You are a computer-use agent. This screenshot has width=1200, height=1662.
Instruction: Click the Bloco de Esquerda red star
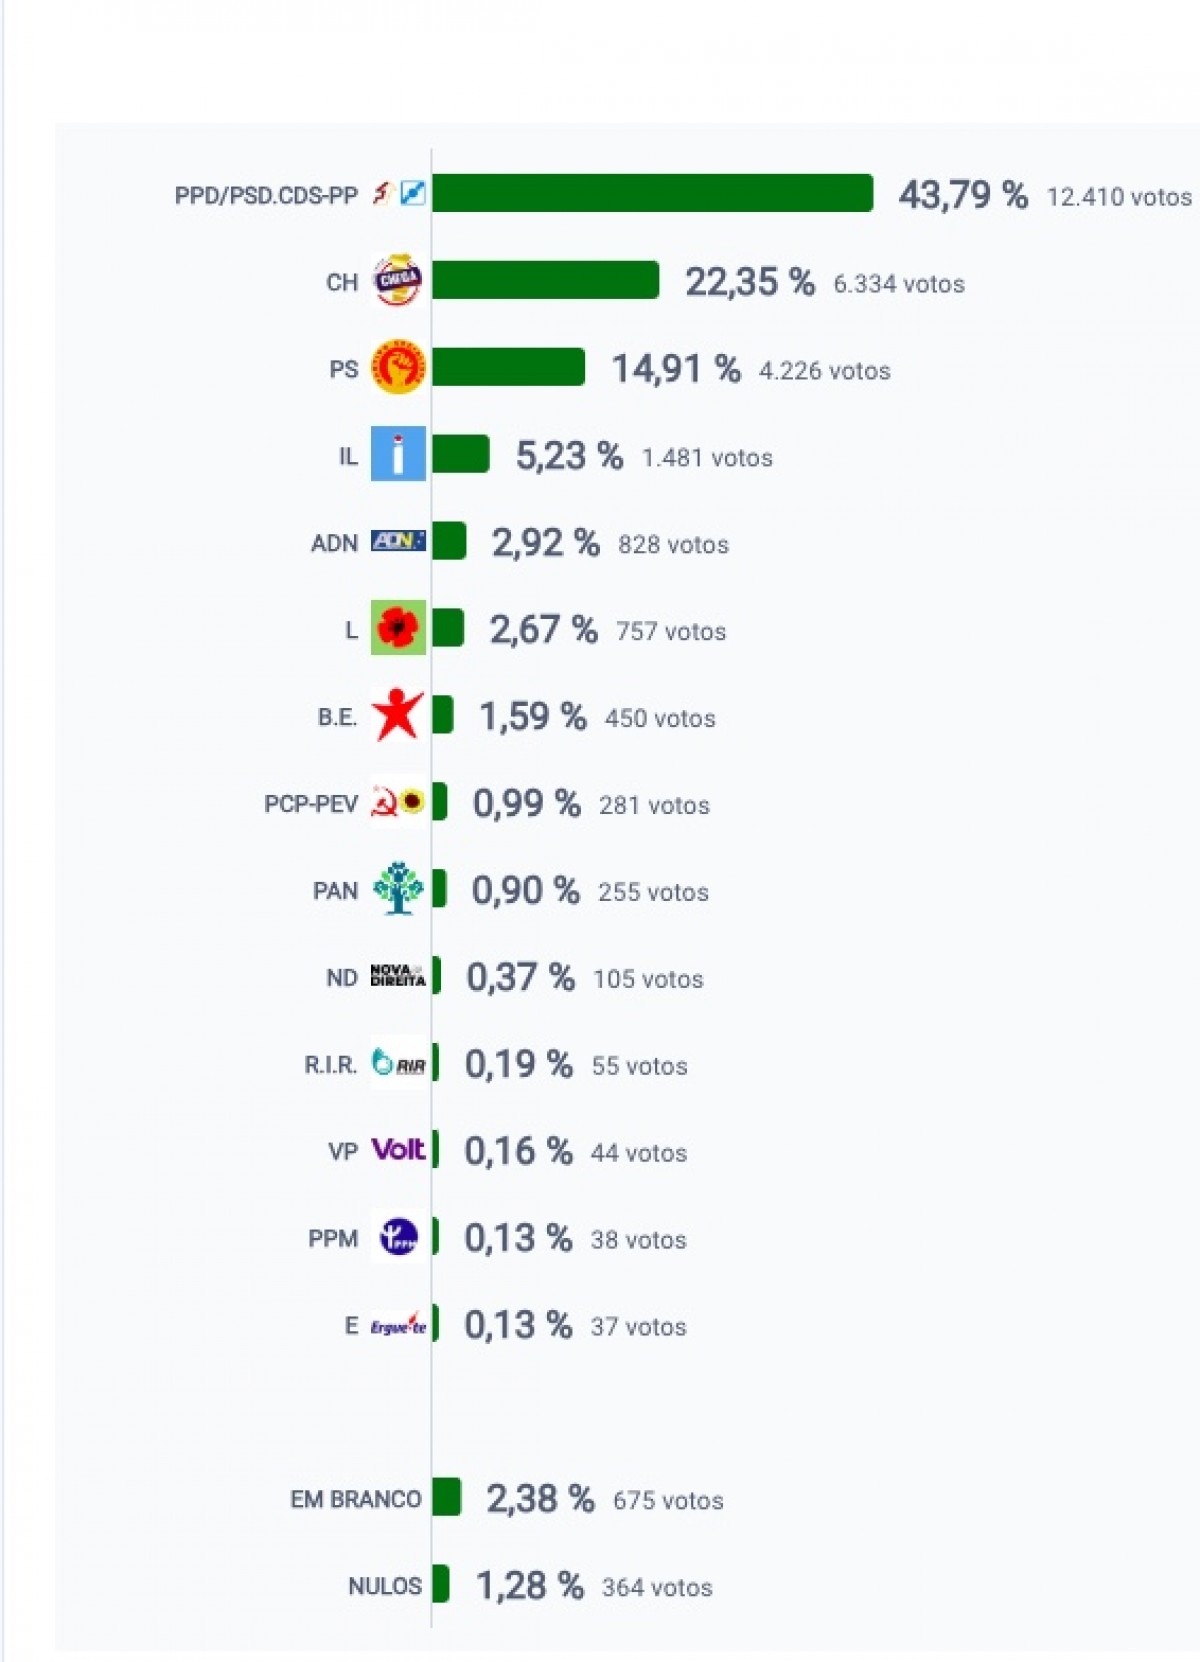tap(398, 714)
